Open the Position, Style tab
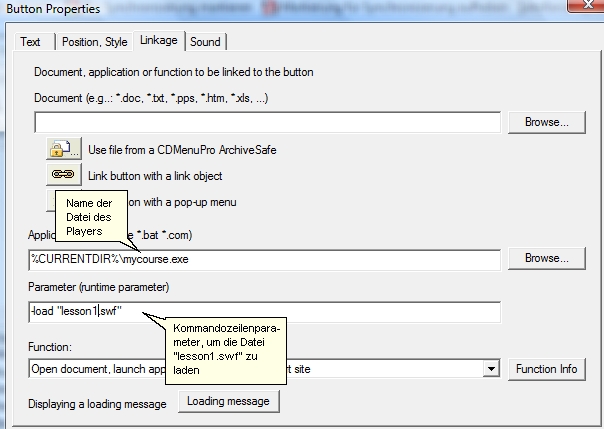The width and height of the screenshot is (604, 429). [95, 42]
